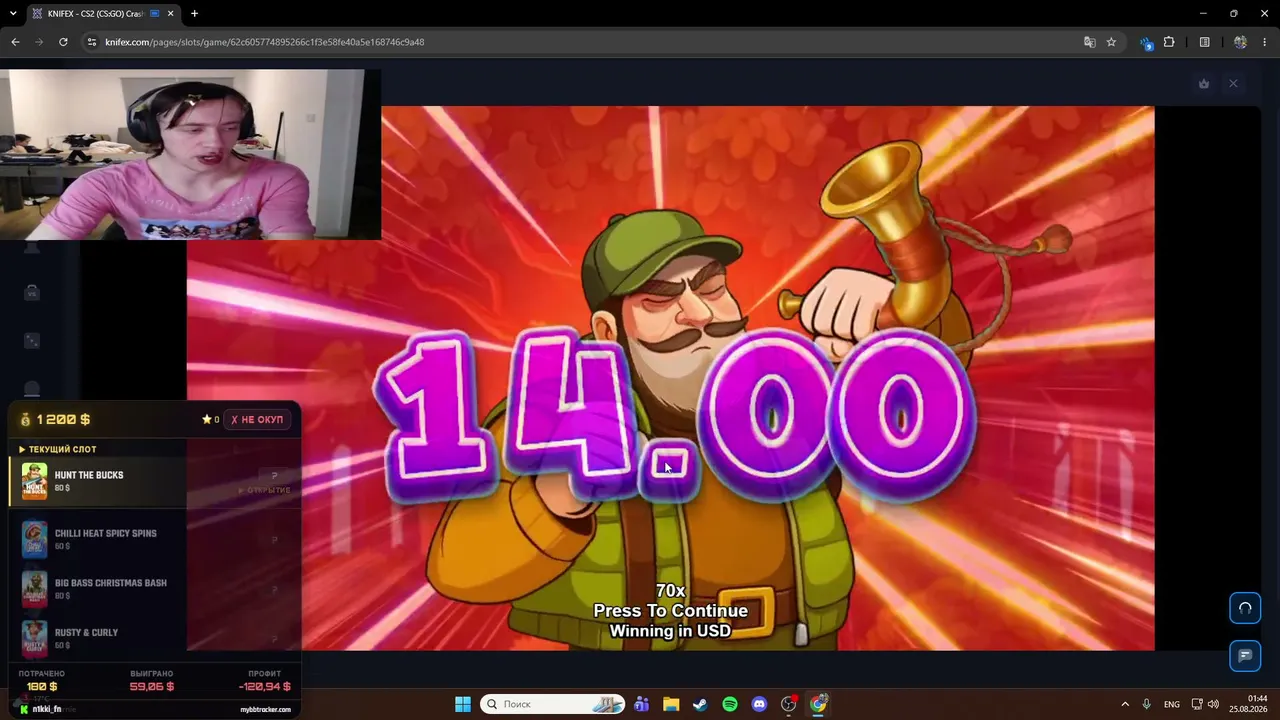Image resolution: width=1280 pixels, height=720 pixels.
Task: Open a new browser tab
Action: 194,14
